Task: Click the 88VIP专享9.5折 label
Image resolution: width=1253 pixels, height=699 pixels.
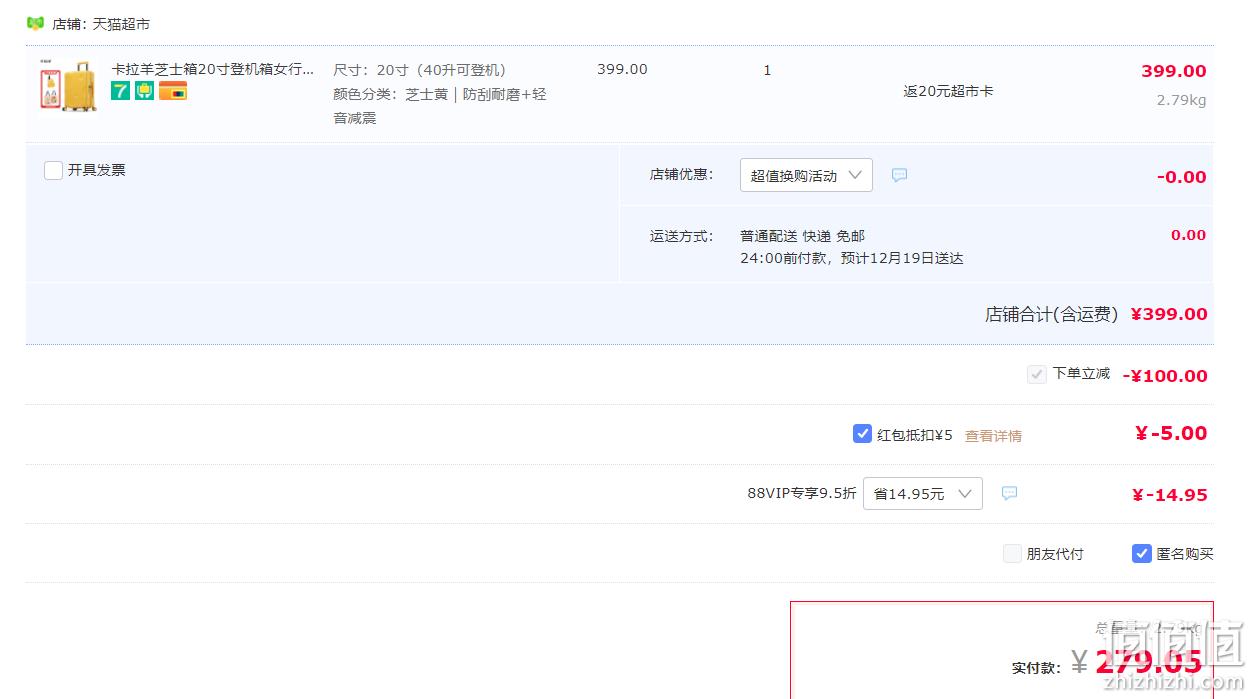Action: pos(802,493)
